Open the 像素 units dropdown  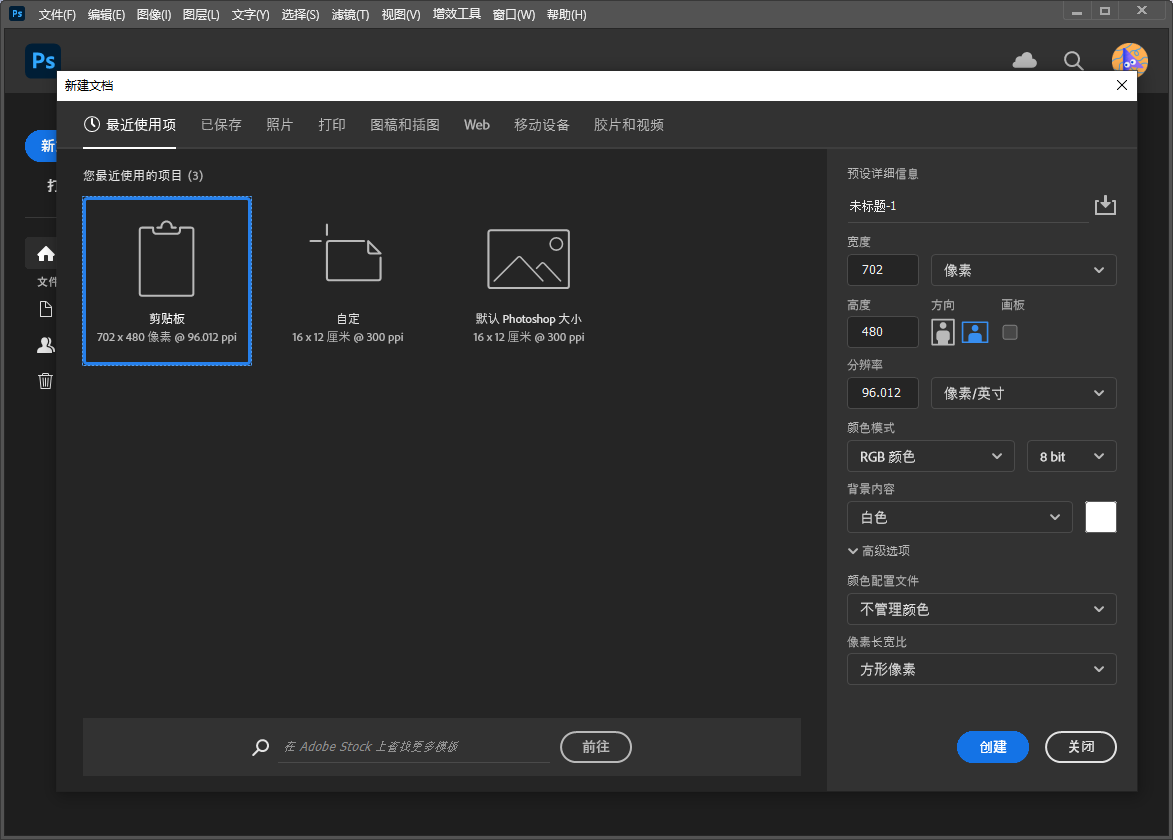(x=1022, y=269)
